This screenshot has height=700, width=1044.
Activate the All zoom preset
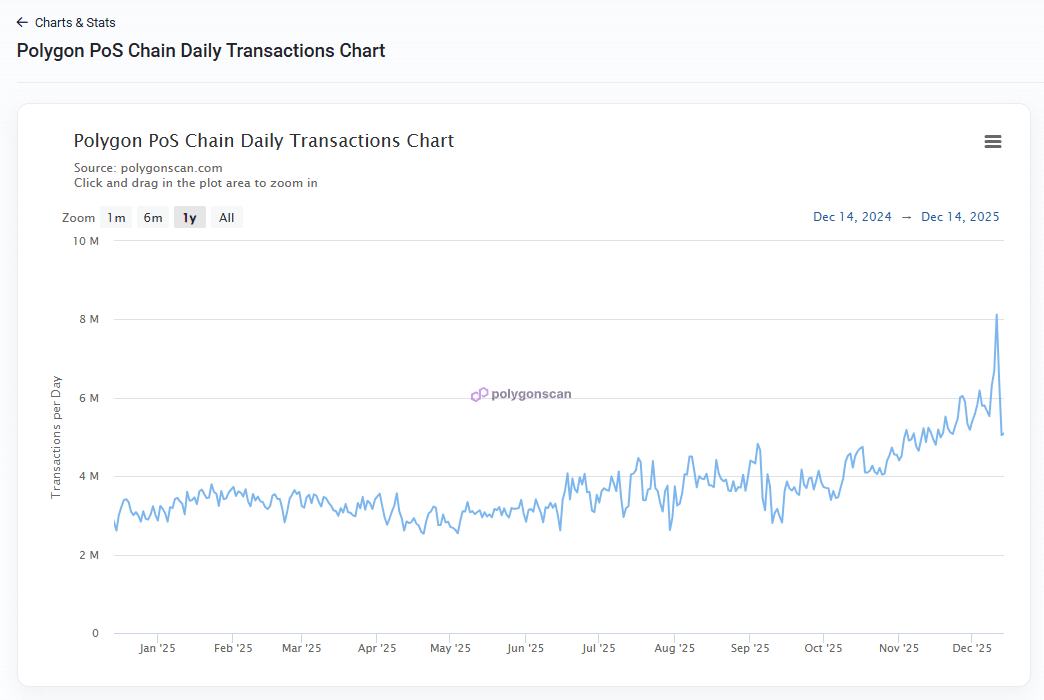click(x=226, y=216)
